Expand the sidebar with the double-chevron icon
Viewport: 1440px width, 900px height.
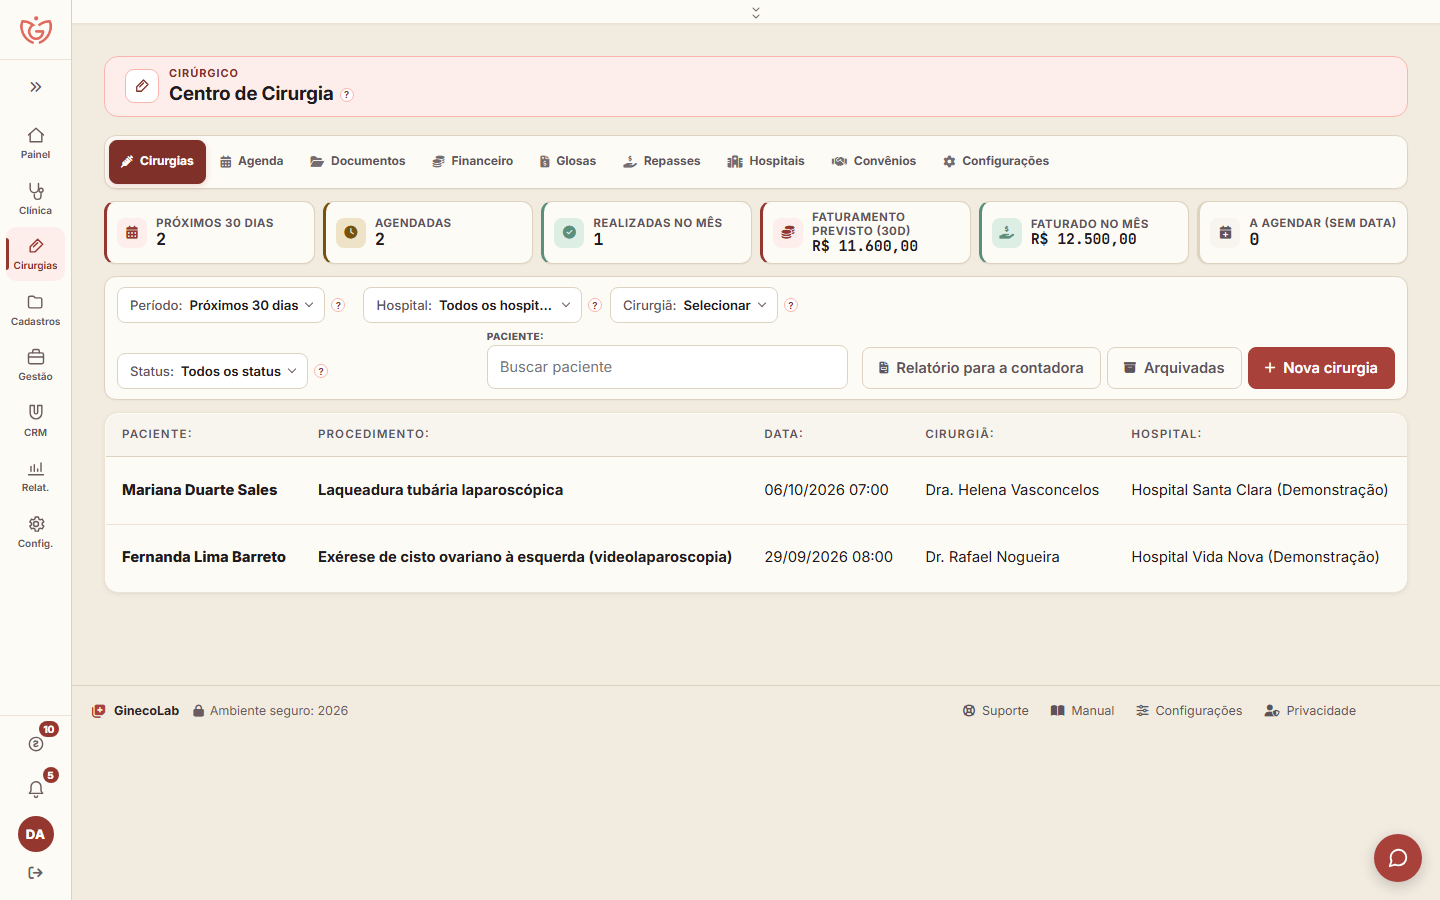tap(36, 87)
